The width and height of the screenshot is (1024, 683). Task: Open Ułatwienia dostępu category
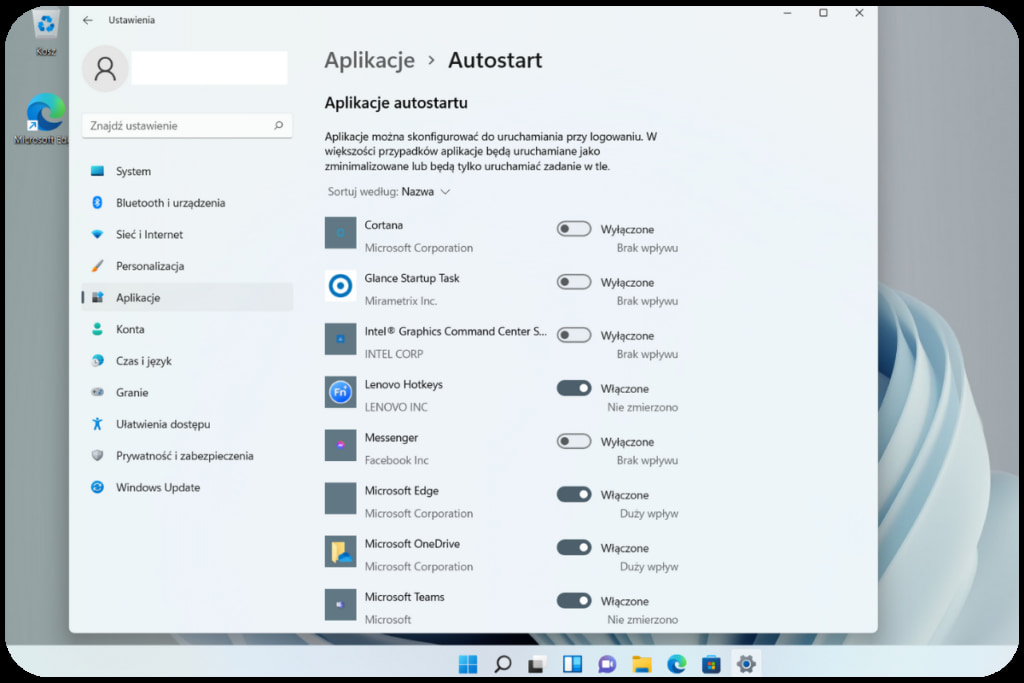click(187, 424)
